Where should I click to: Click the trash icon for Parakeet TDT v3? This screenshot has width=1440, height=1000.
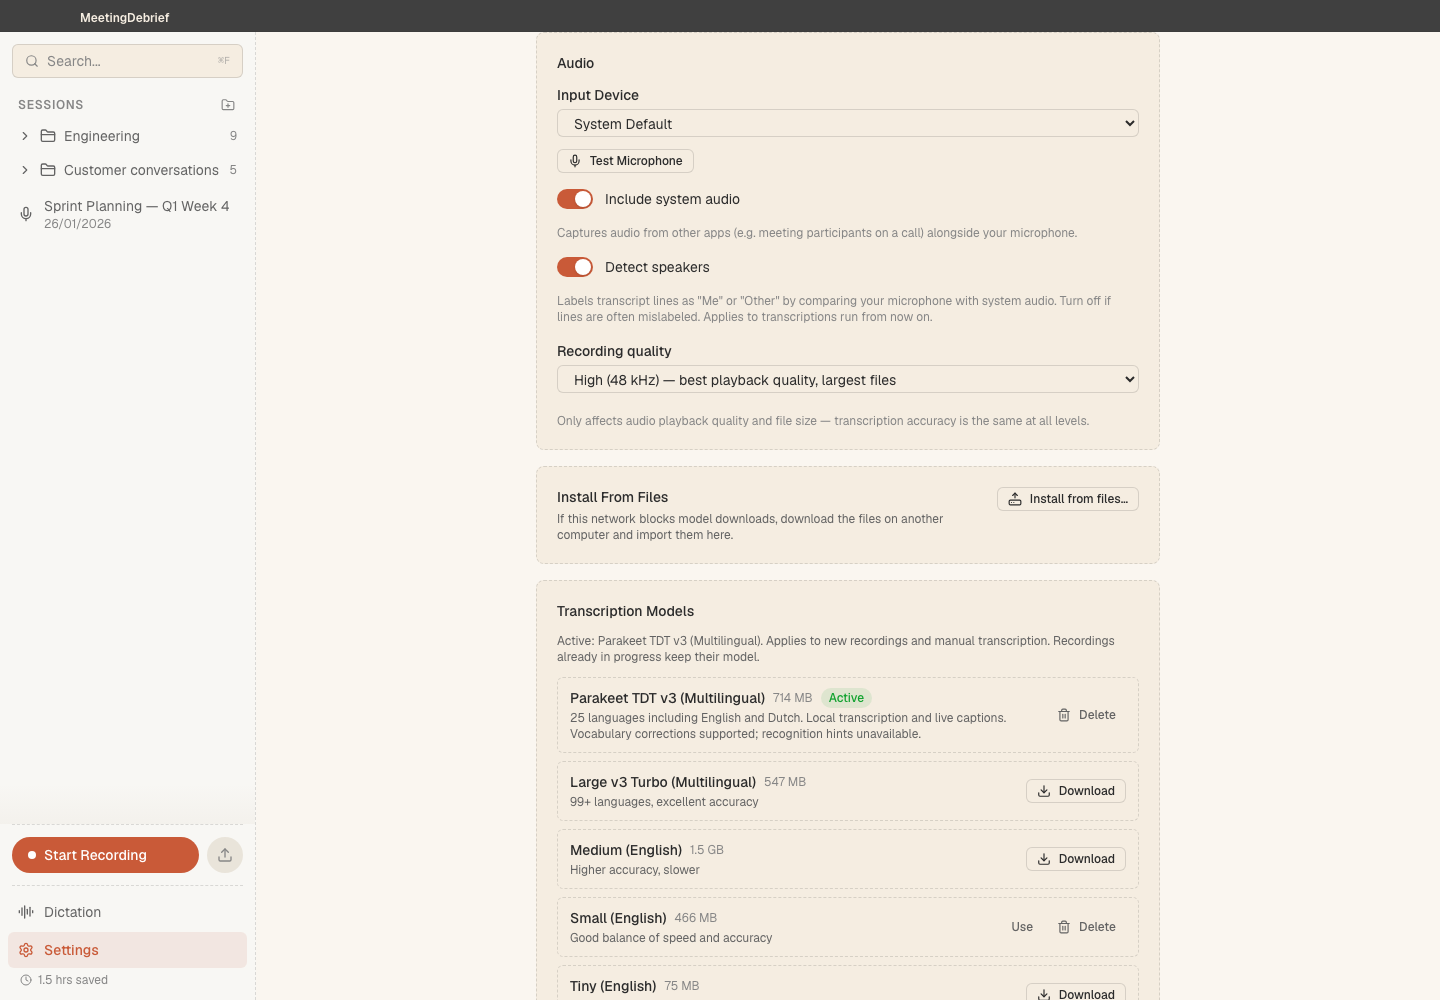(x=1064, y=715)
